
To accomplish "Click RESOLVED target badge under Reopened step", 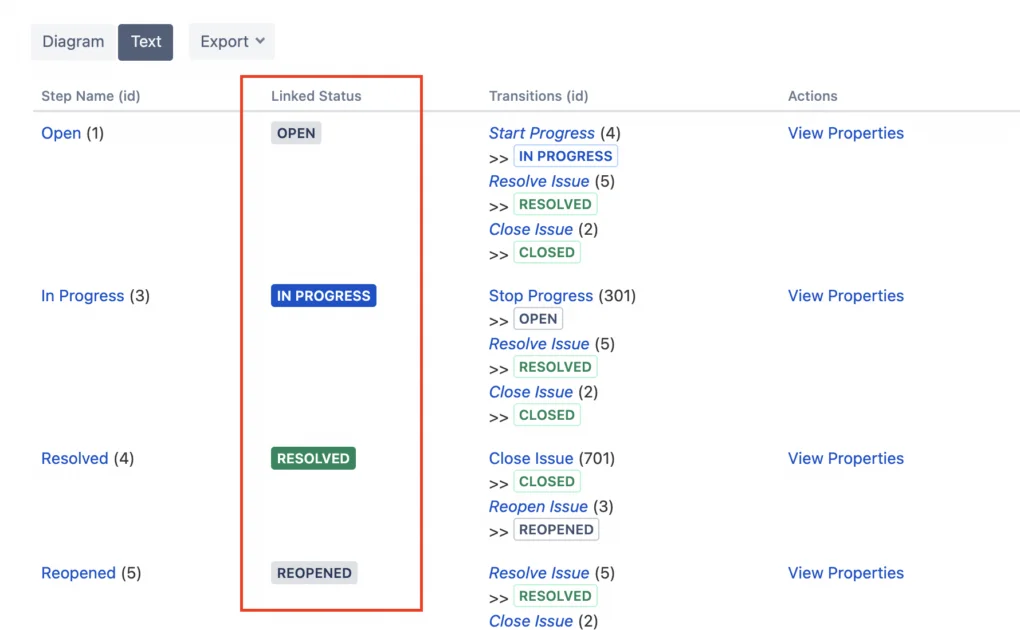I will 556,596.
